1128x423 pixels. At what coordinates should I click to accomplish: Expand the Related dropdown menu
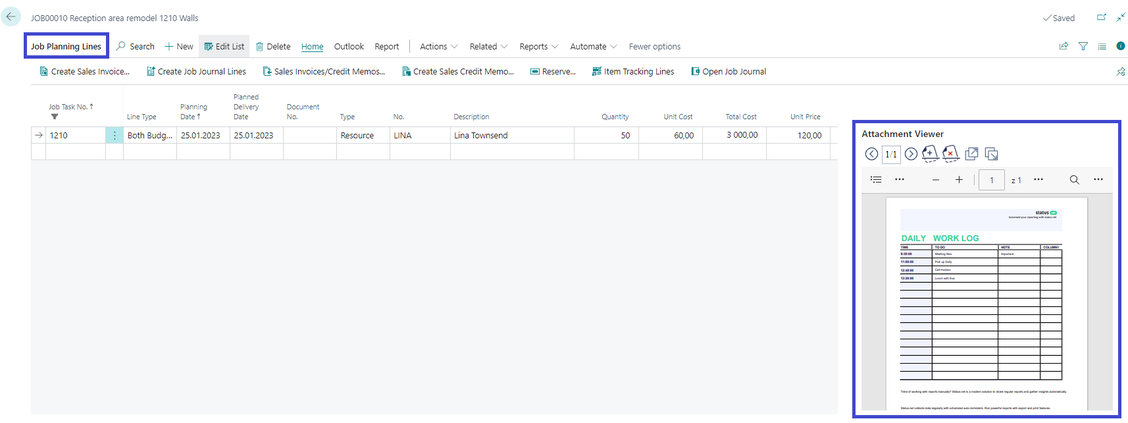488,46
